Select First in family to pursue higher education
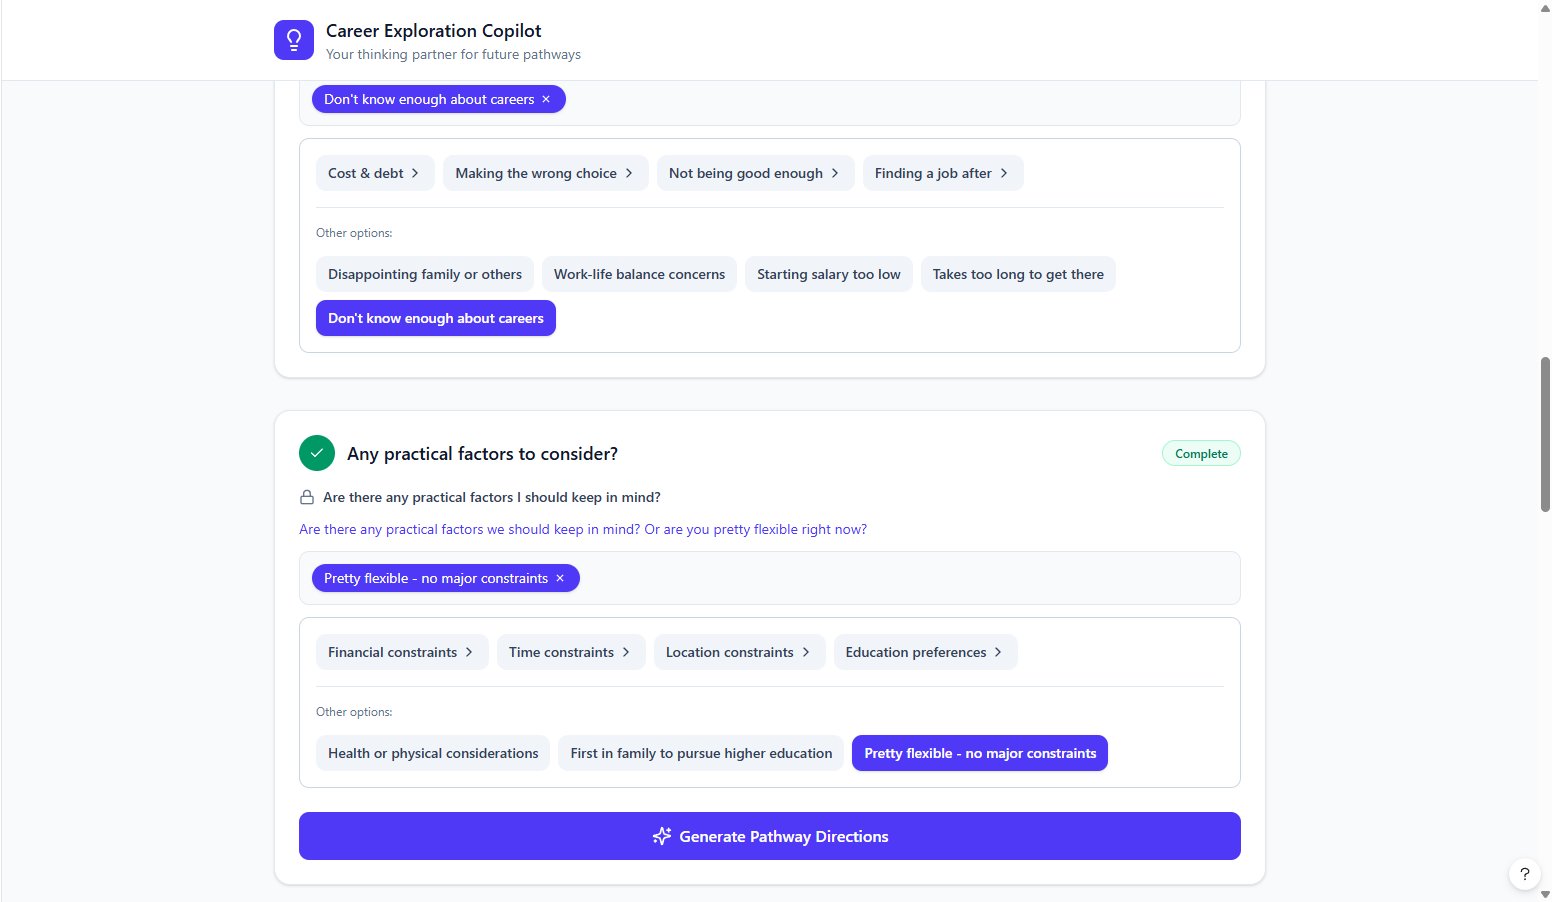The image size is (1552, 902). pyautogui.click(x=701, y=753)
